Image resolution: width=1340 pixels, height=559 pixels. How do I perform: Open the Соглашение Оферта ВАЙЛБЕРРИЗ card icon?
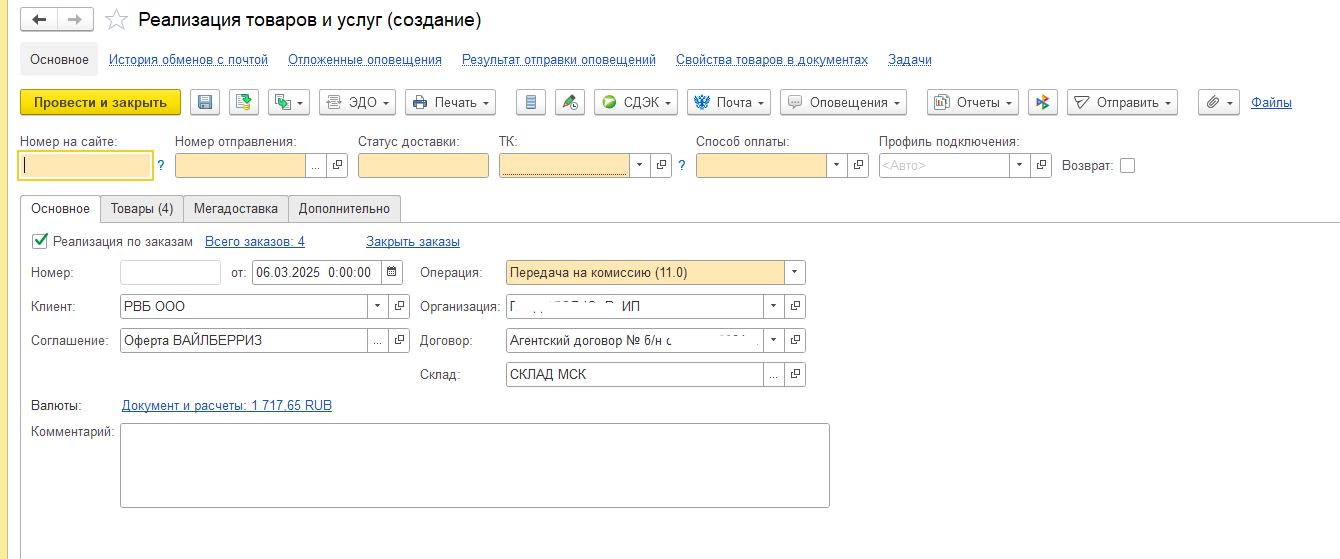[399, 340]
